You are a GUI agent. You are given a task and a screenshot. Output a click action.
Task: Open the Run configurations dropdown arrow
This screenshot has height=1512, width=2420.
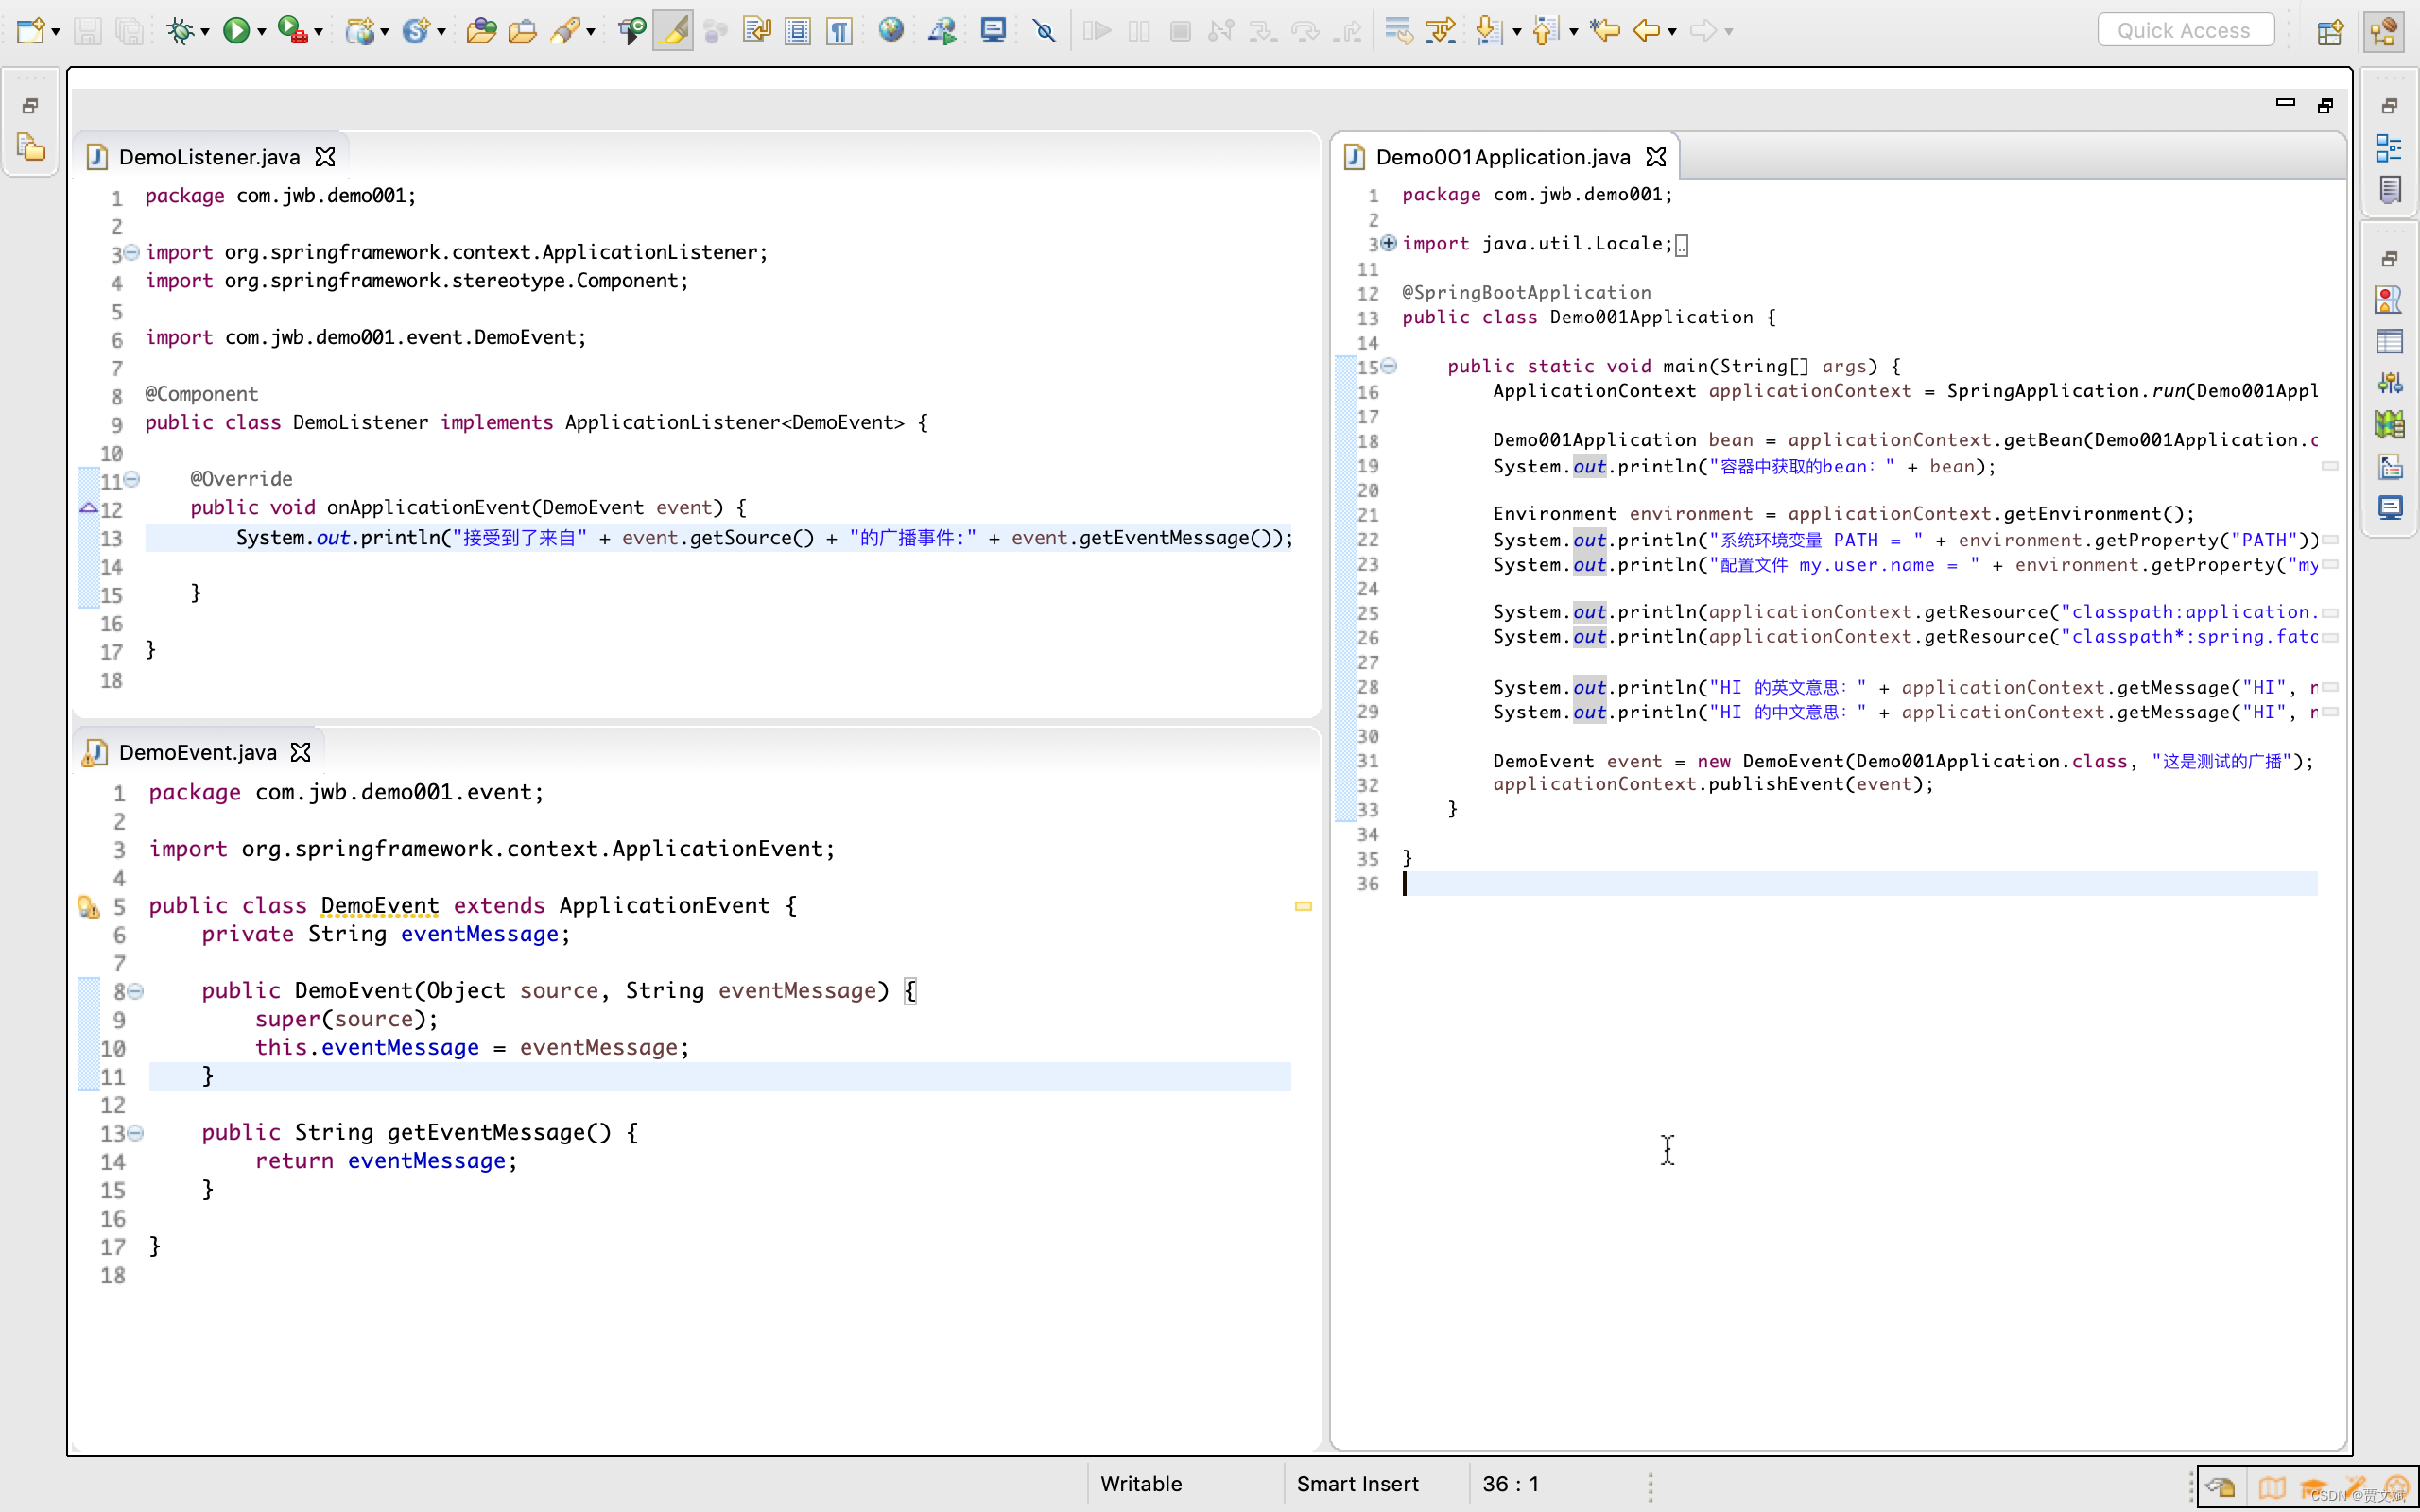(261, 32)
